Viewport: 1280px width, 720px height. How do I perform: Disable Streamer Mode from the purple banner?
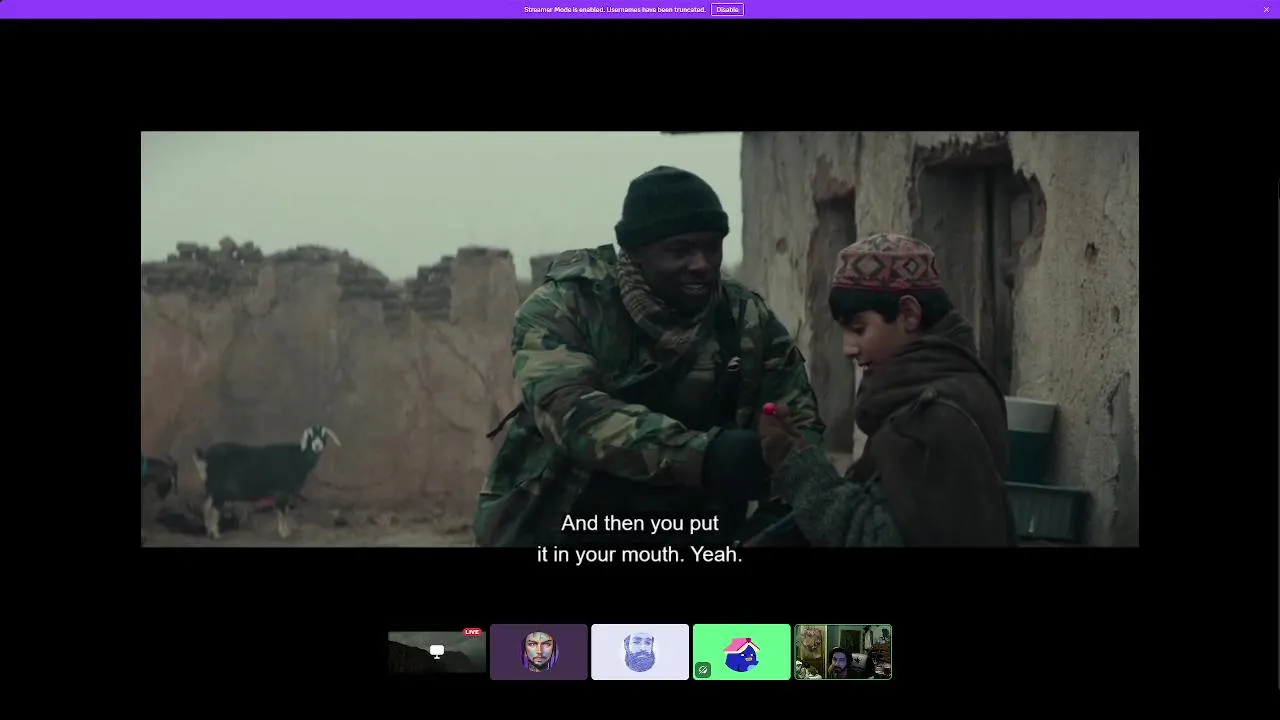click(x=727, y=9)
